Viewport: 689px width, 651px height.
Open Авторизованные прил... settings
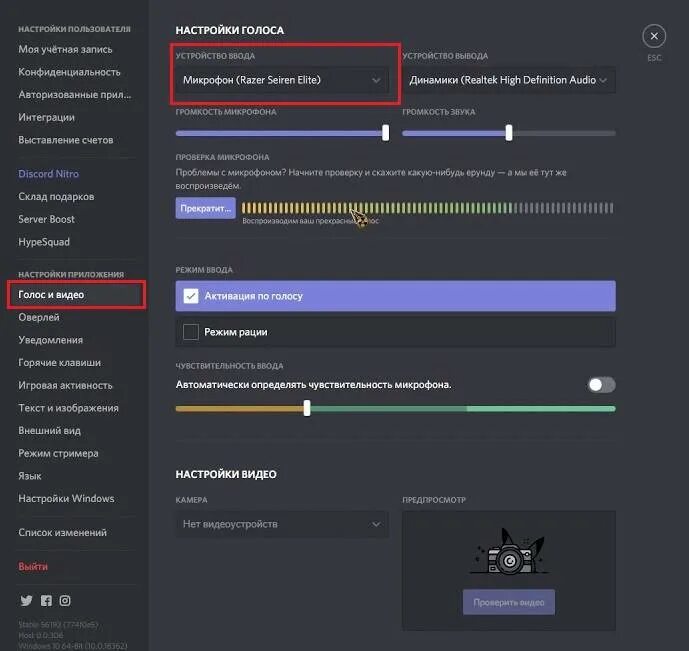(x=75, y=94)
